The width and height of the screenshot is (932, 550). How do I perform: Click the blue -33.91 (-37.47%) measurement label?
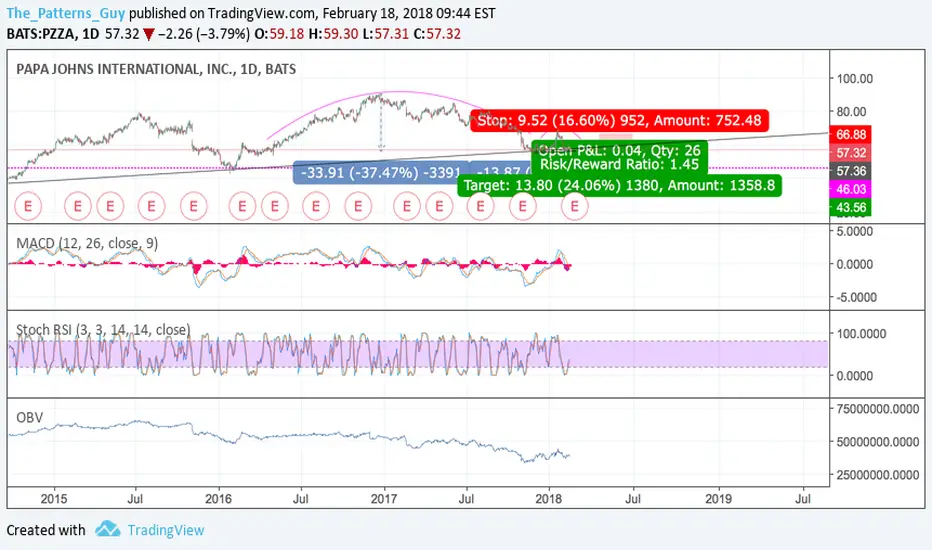(380, 173)
